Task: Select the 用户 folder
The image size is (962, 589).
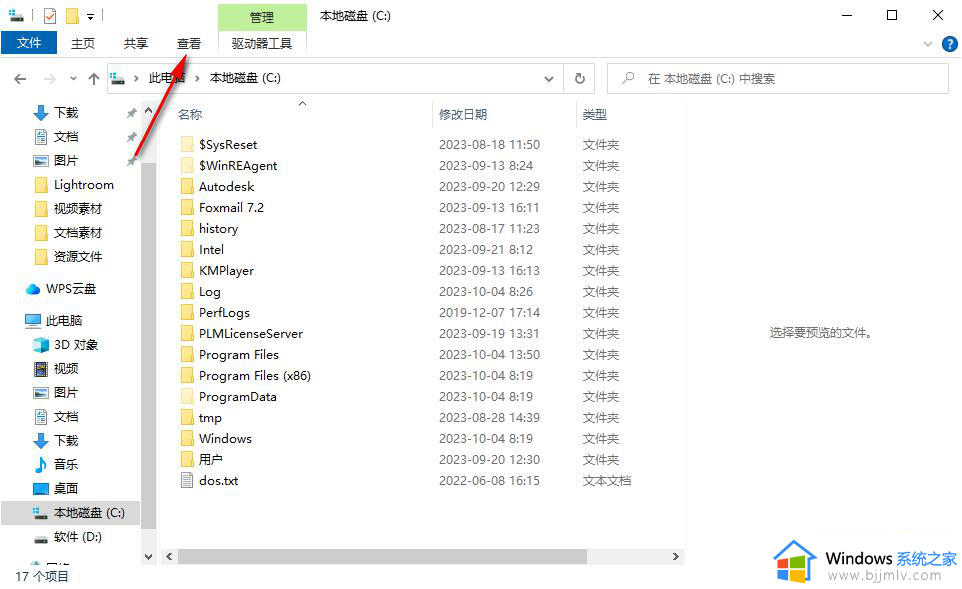Action: 210,460
